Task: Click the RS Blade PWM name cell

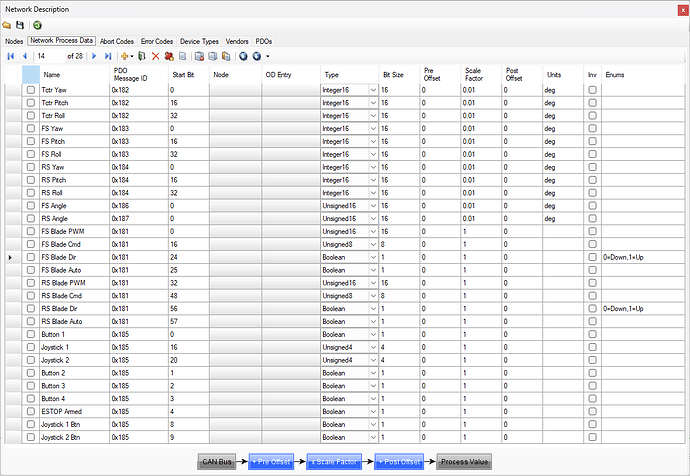Action: point(74,283)
